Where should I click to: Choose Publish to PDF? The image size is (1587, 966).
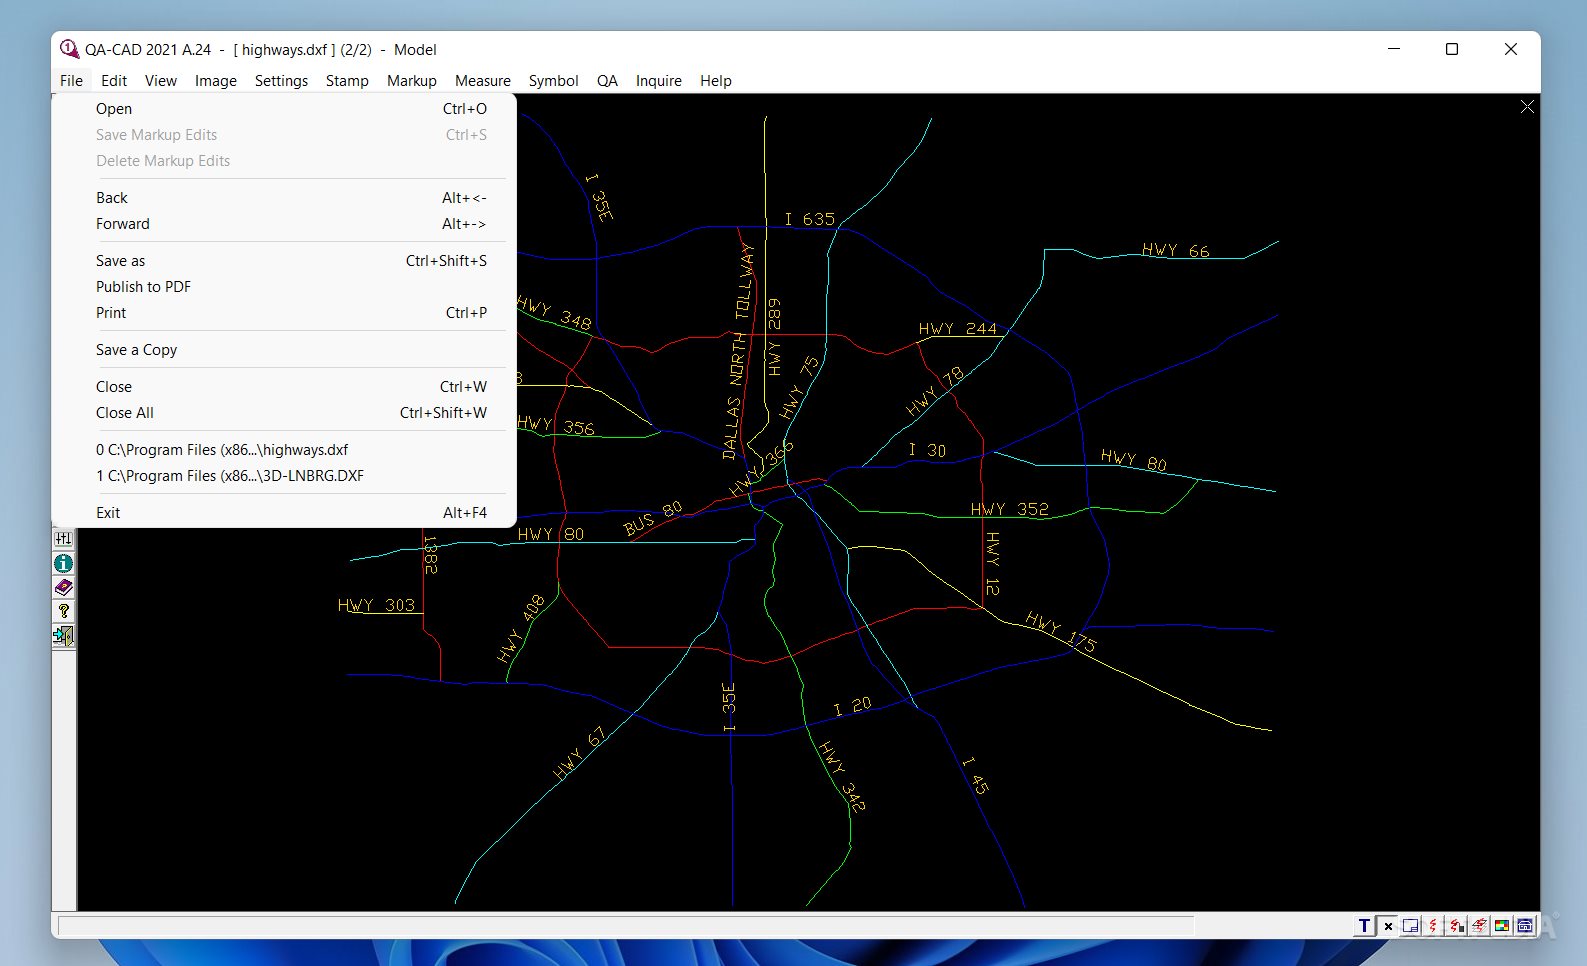click(284, 287)
